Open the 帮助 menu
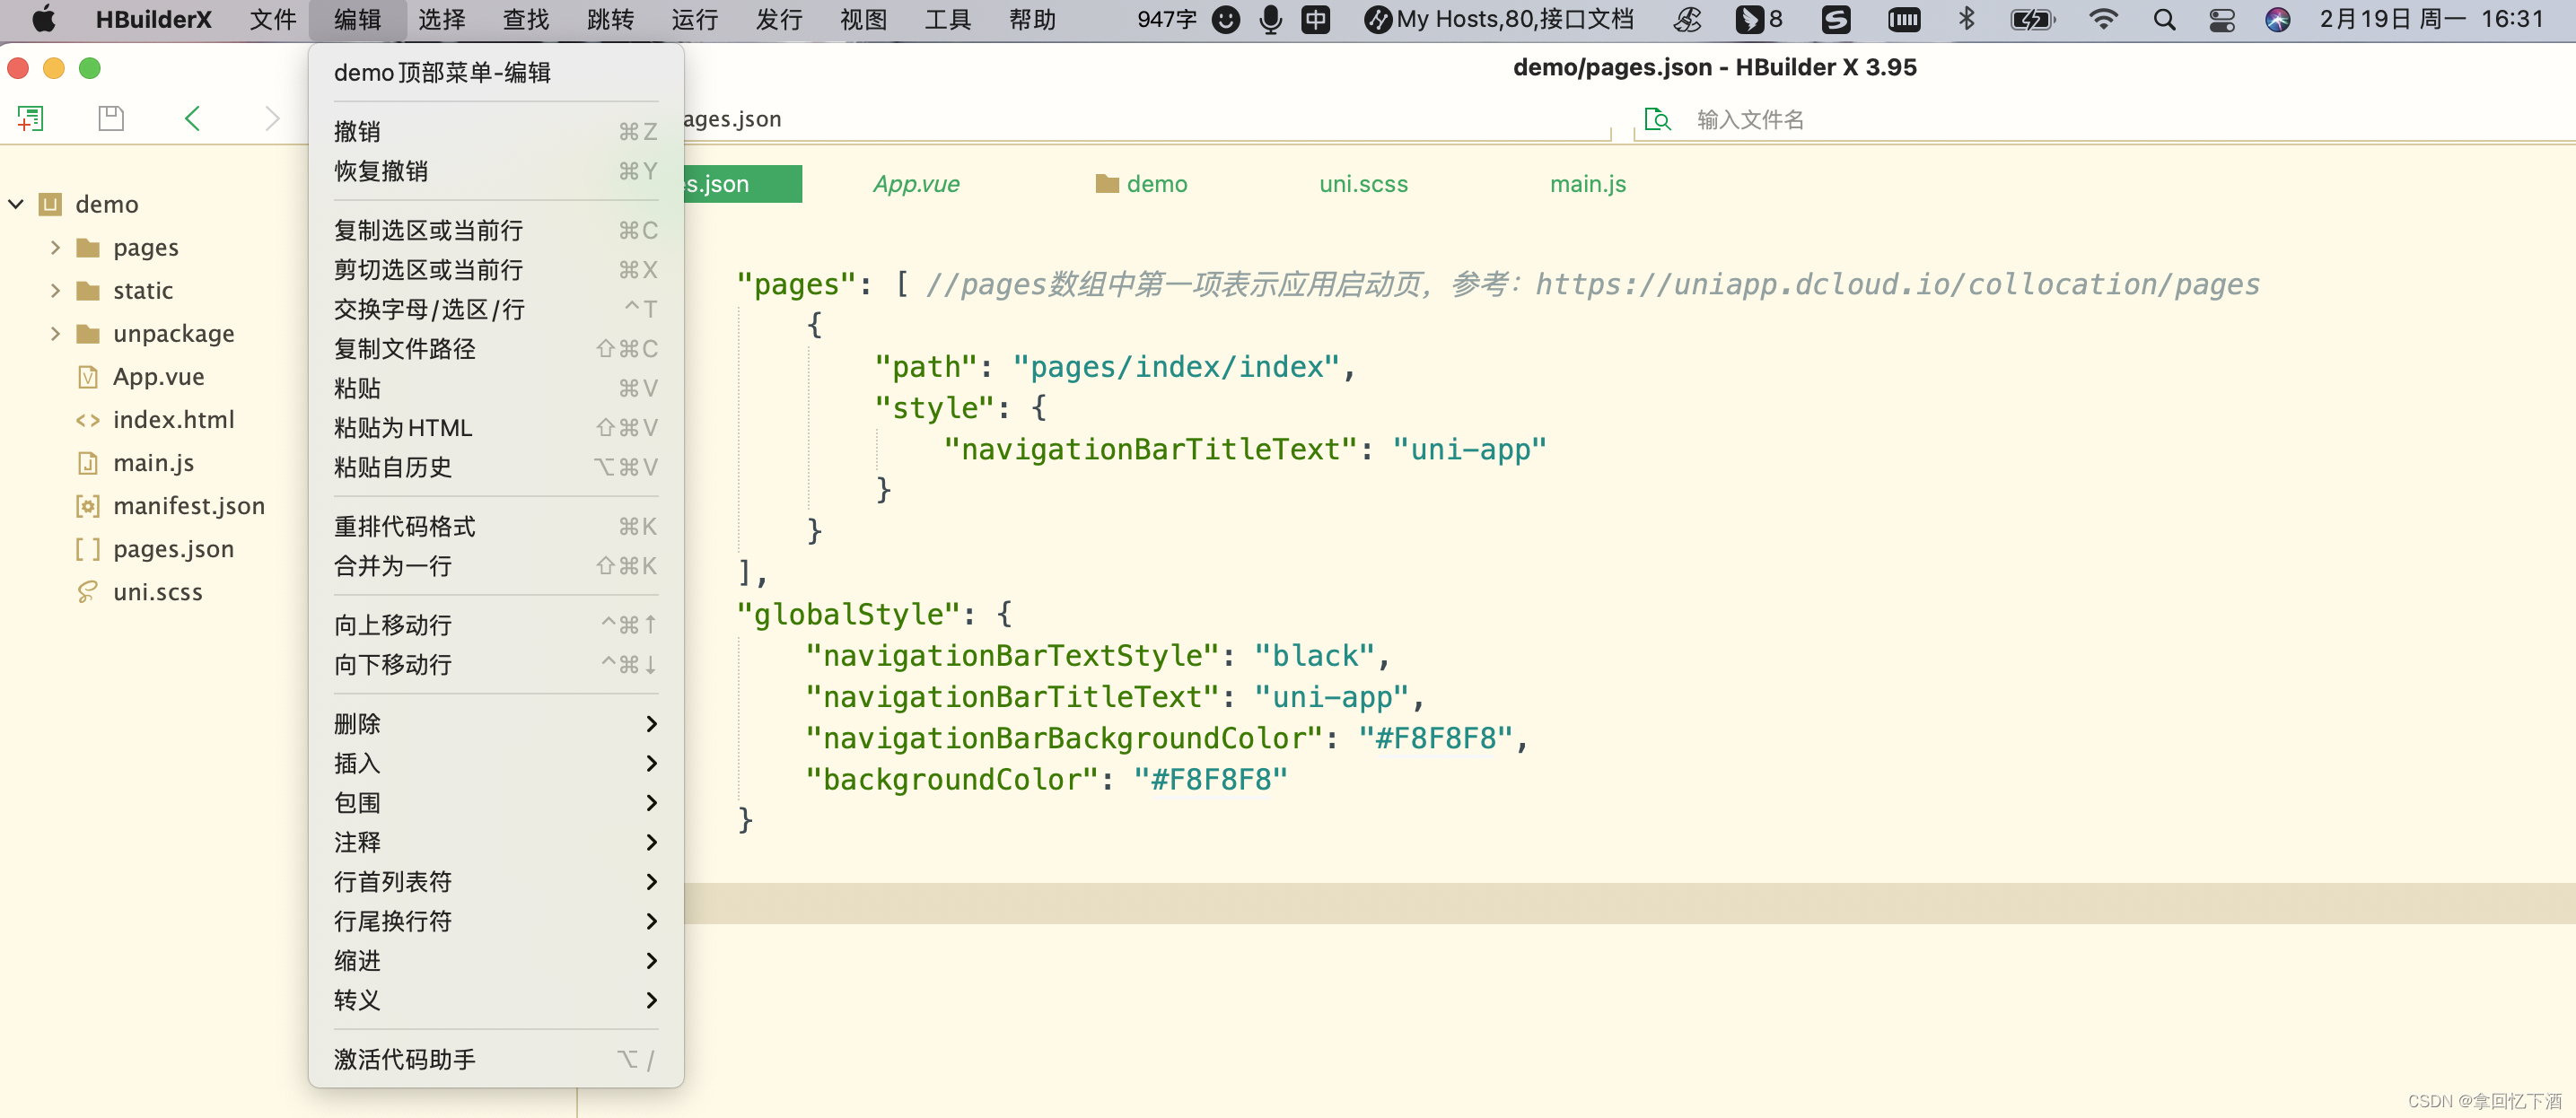The width and height of the screenshot is (2576, 1118). pos(1032,19)
